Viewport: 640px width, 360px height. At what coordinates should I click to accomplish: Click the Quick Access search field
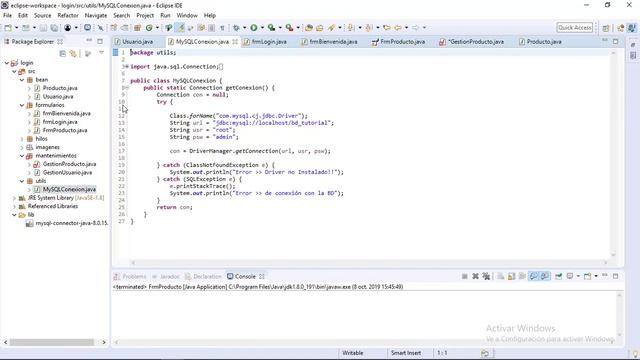pyautogui.click(x=574, y=28)
